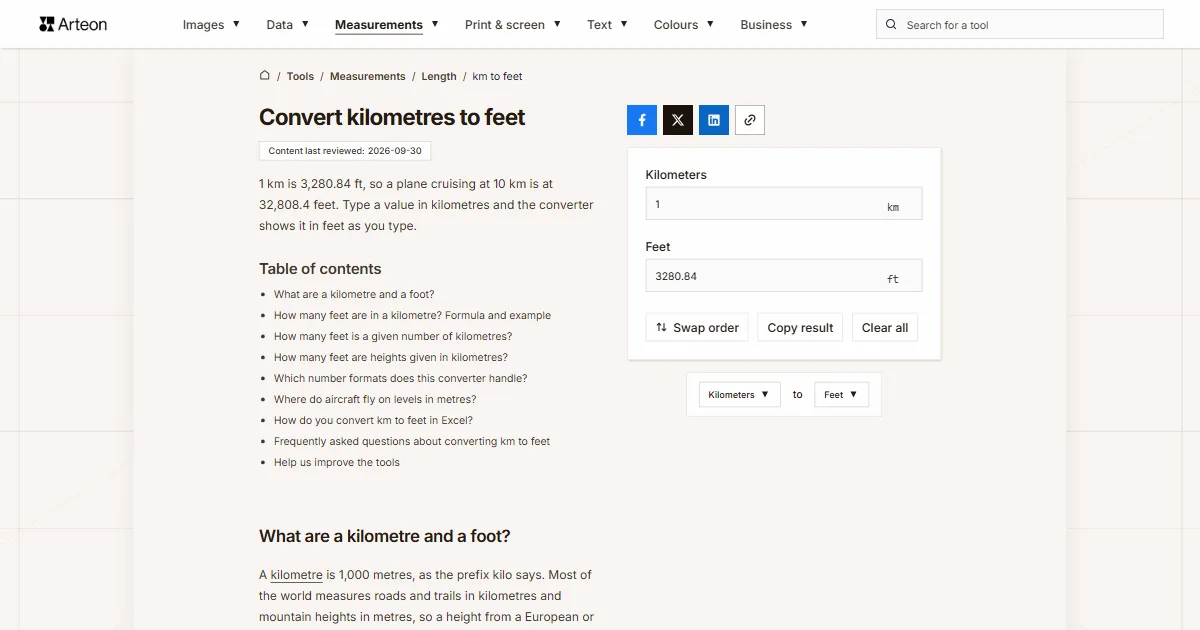This screenshot has width=1200, height=630.
Task: Open the Text menu
Action: (607, 25)
